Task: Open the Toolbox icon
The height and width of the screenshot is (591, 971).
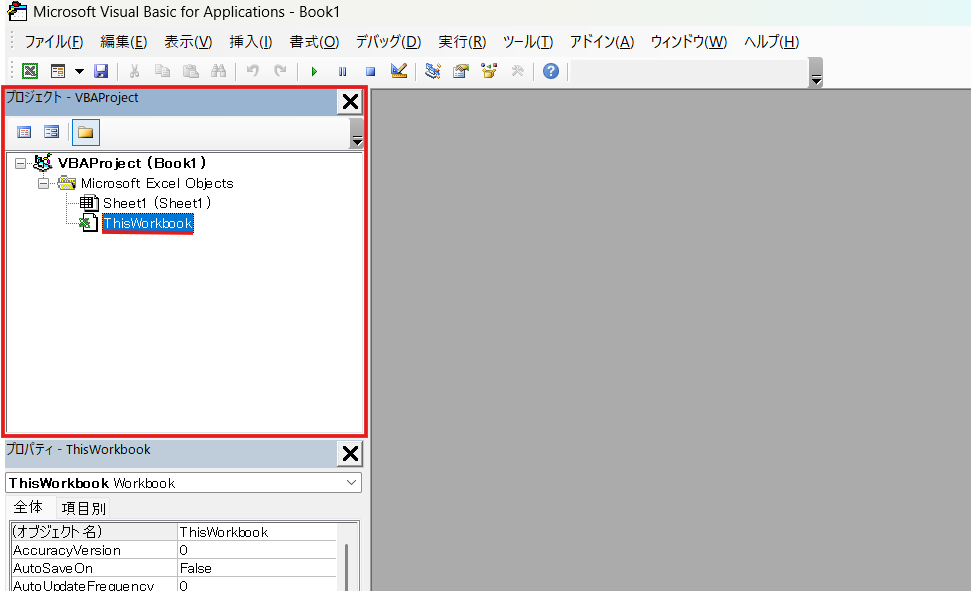Action: [x=518, y=71]
